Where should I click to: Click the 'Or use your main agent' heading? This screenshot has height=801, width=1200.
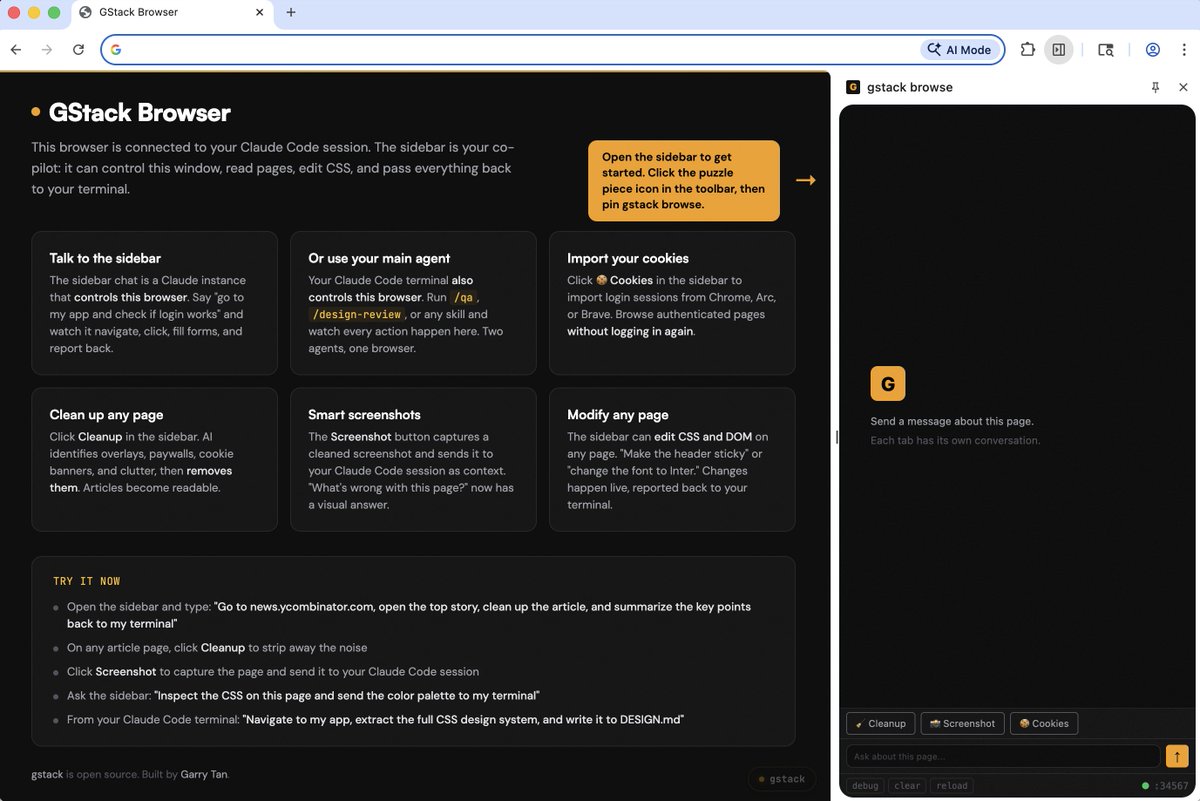tap(379, 258)
